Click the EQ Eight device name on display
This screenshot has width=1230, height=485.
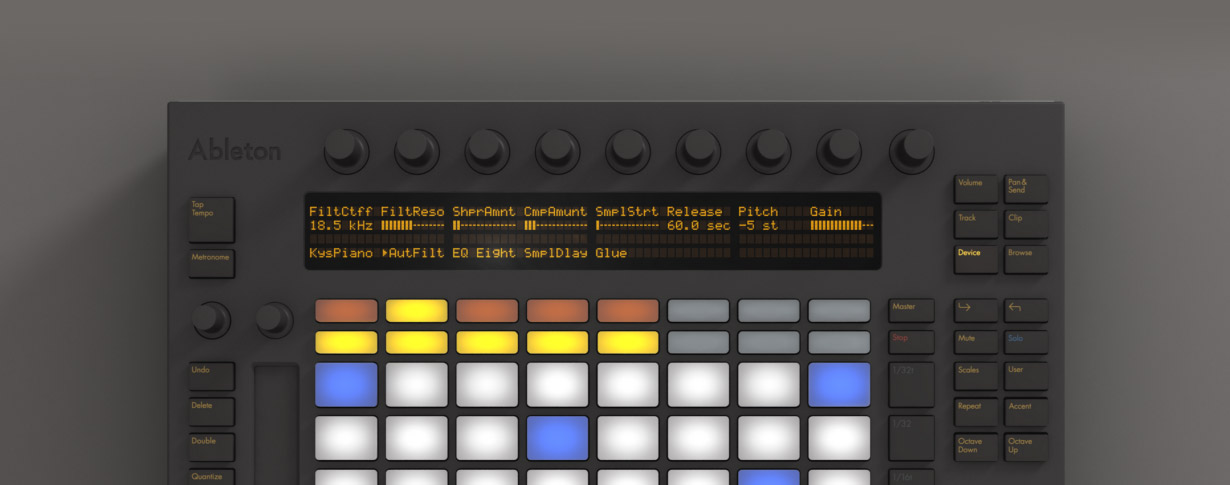coord(484,254)
